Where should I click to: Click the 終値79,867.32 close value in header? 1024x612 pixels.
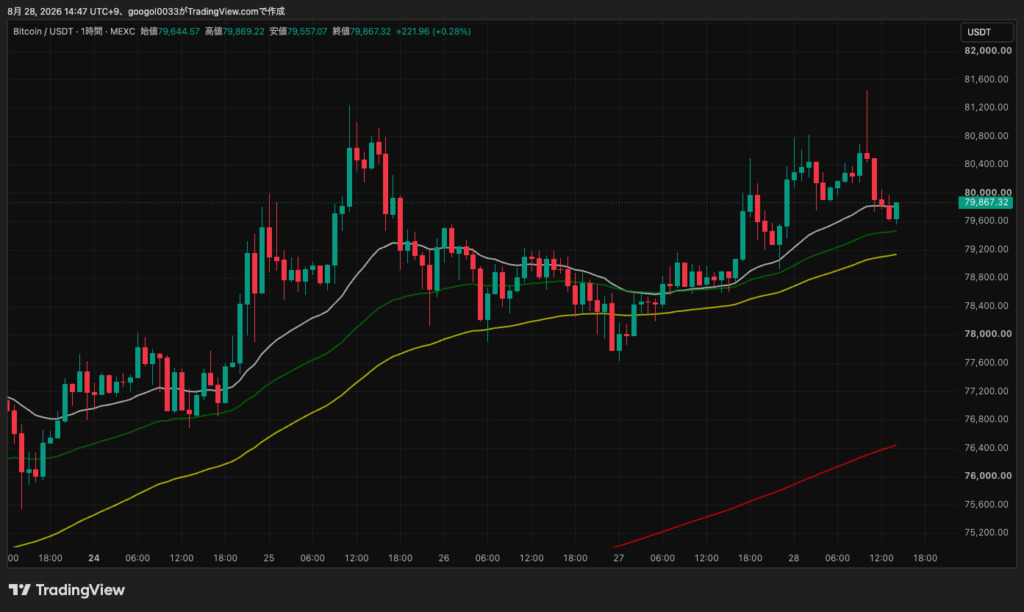(361, 31)
